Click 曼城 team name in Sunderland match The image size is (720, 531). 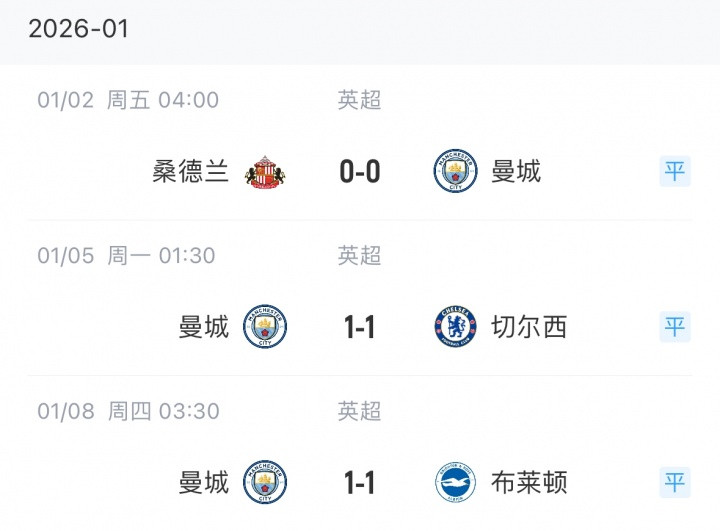pyautogui.click(x=516, y=172)
